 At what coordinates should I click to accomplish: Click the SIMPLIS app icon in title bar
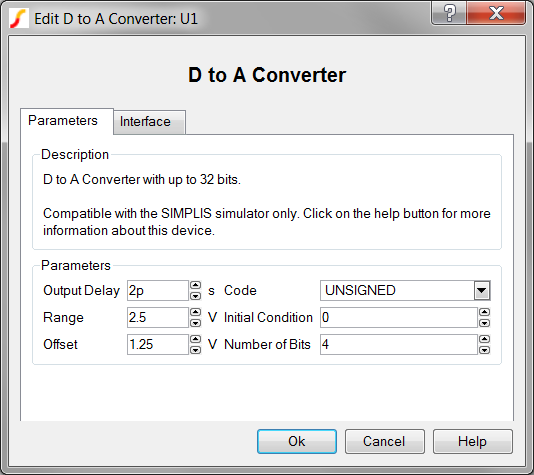tap(19, 18)
